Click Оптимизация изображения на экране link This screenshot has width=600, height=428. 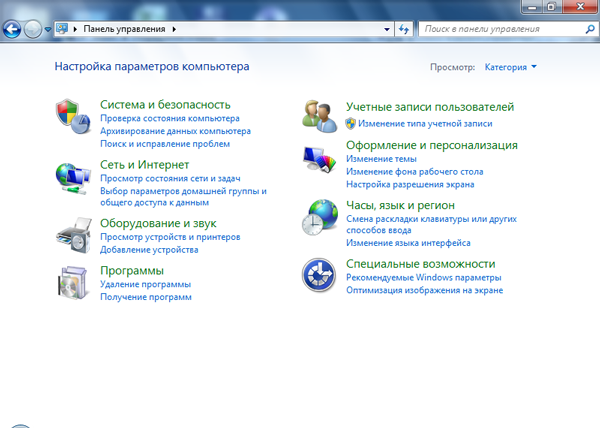pos(425,290)
